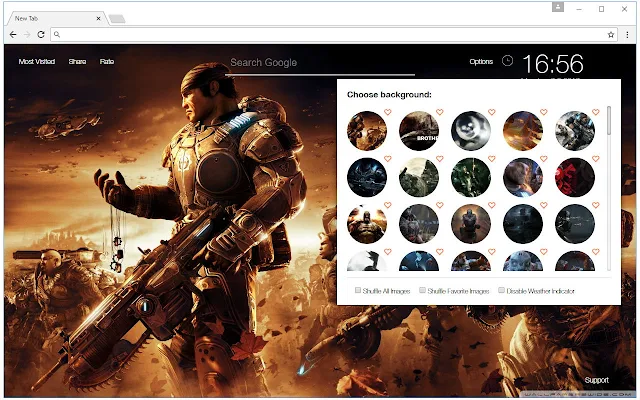Choose second row fourth thumbnail
The height and width of the screenshot is (400, 640).
[523, 178]
